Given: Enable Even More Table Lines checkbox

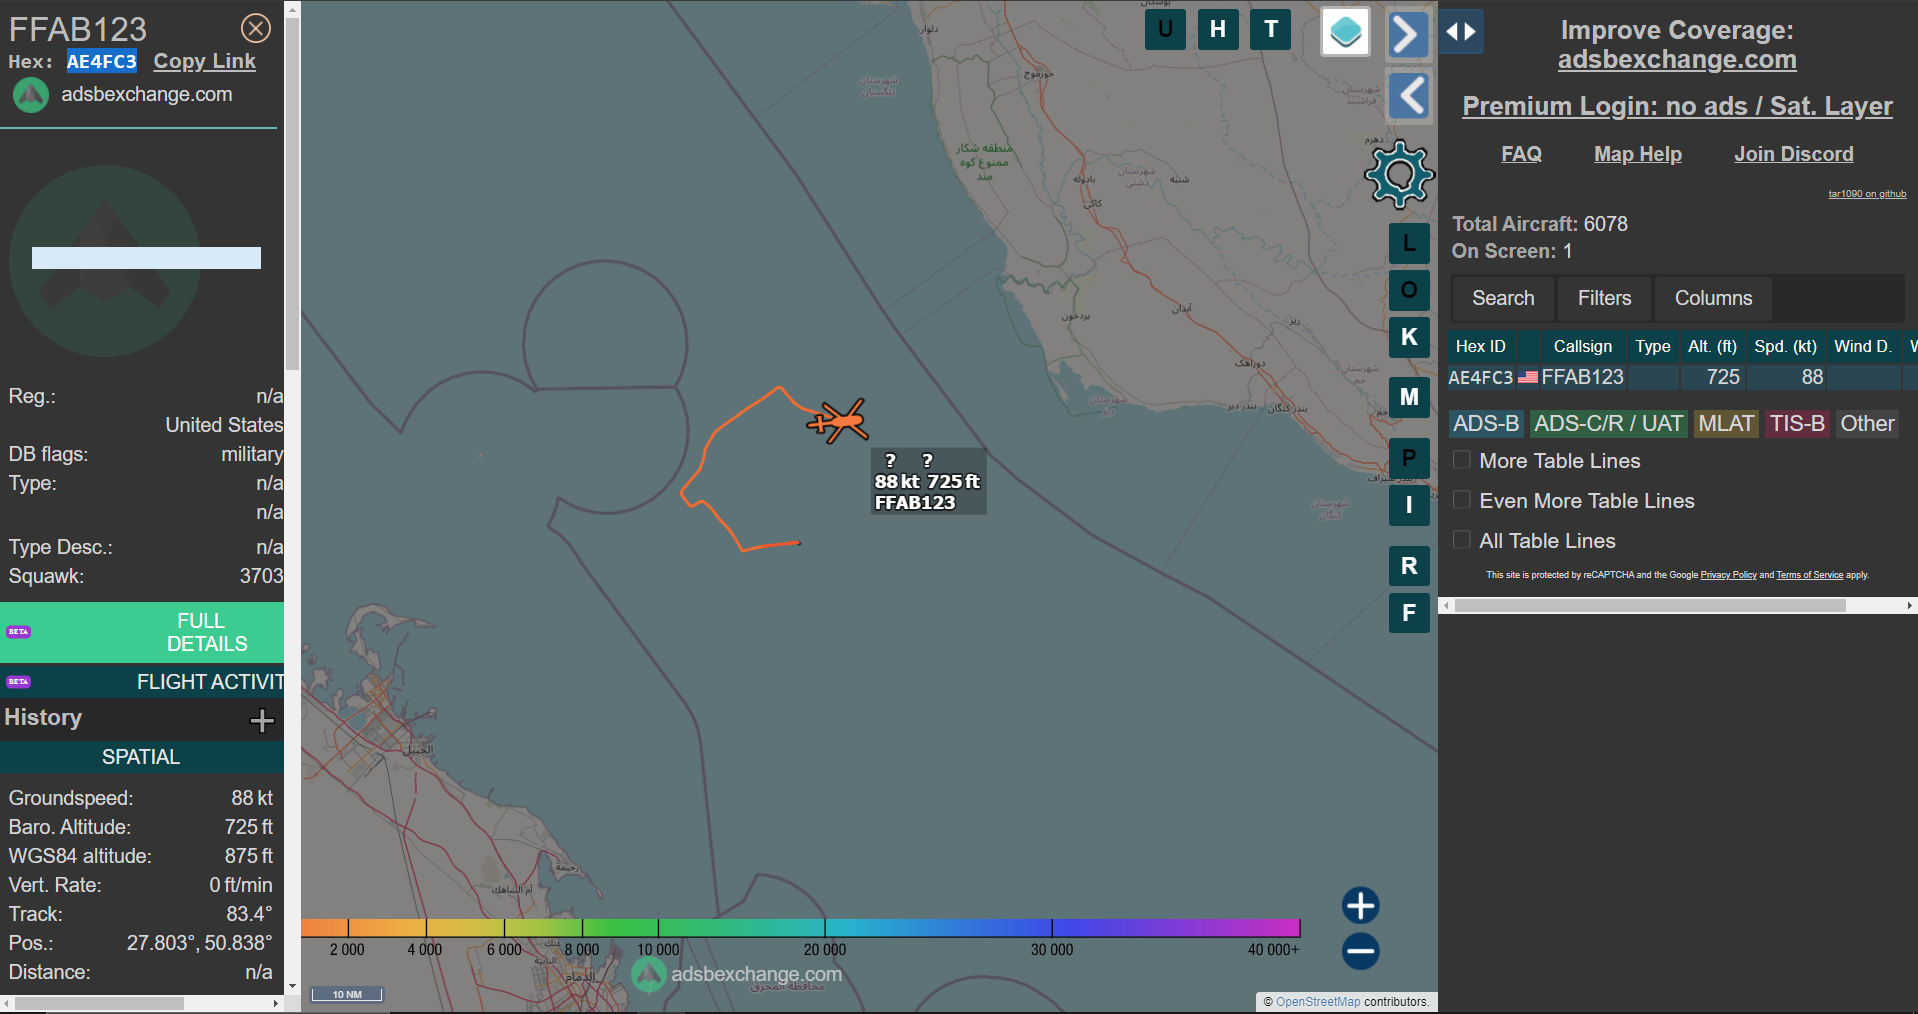Looking at the screenshot, I should pyautogui.click(x=1461, y=500).
